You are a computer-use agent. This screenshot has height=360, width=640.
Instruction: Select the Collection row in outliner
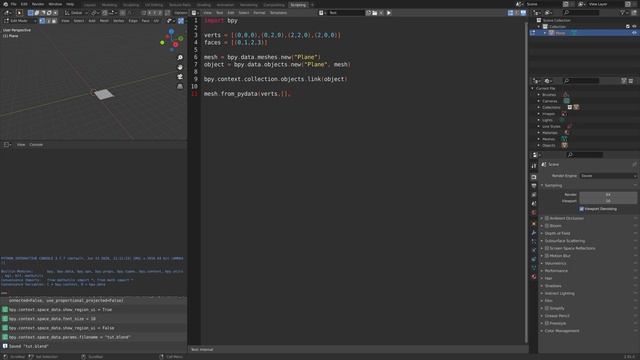(x=584, y=27)
